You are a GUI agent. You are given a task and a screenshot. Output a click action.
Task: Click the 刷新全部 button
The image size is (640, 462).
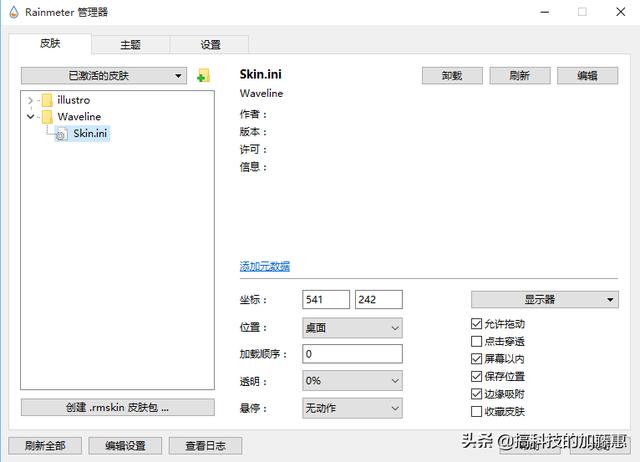[45, 446]
